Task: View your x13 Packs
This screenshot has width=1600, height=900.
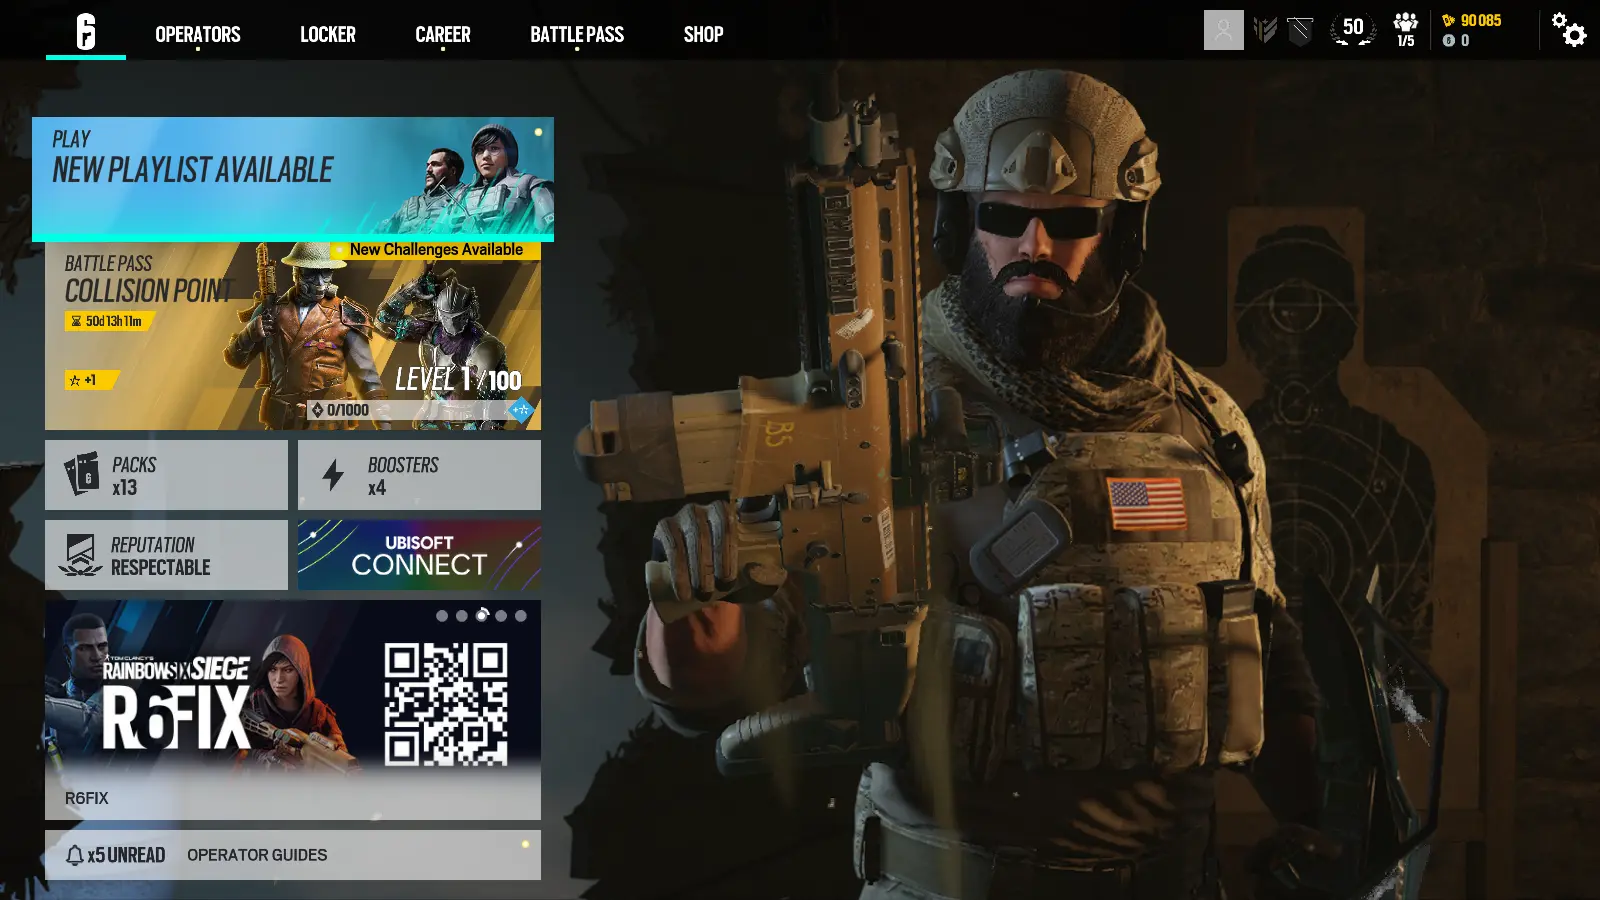Action: [x=166, y=474]
